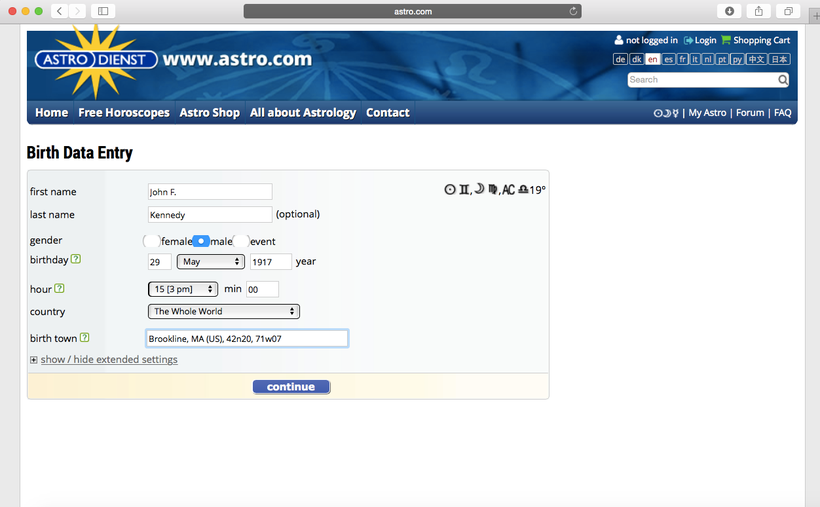The height and width of the screenshot is (507, 820).
Task: Switch language to Spanish (es)
Action: (x=668, y=59)
